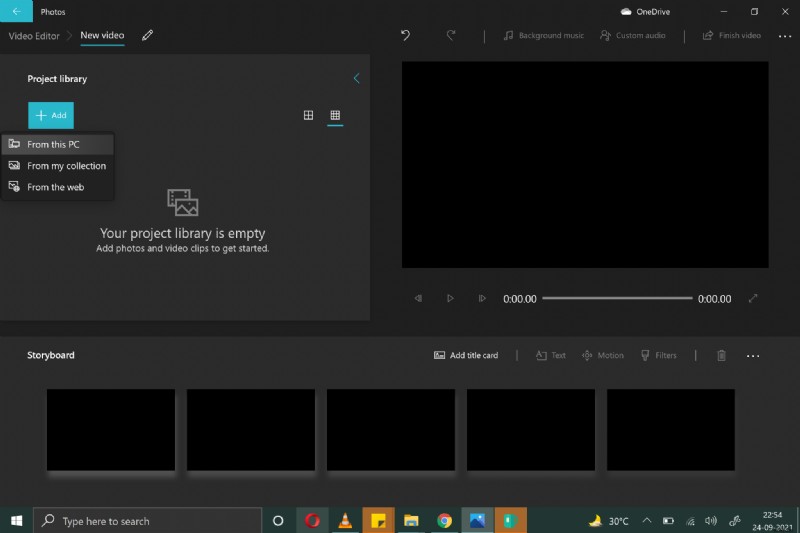Open Custom audio panel
The width and height of the screenshot is (800, 533).
(x=633, y=35)
